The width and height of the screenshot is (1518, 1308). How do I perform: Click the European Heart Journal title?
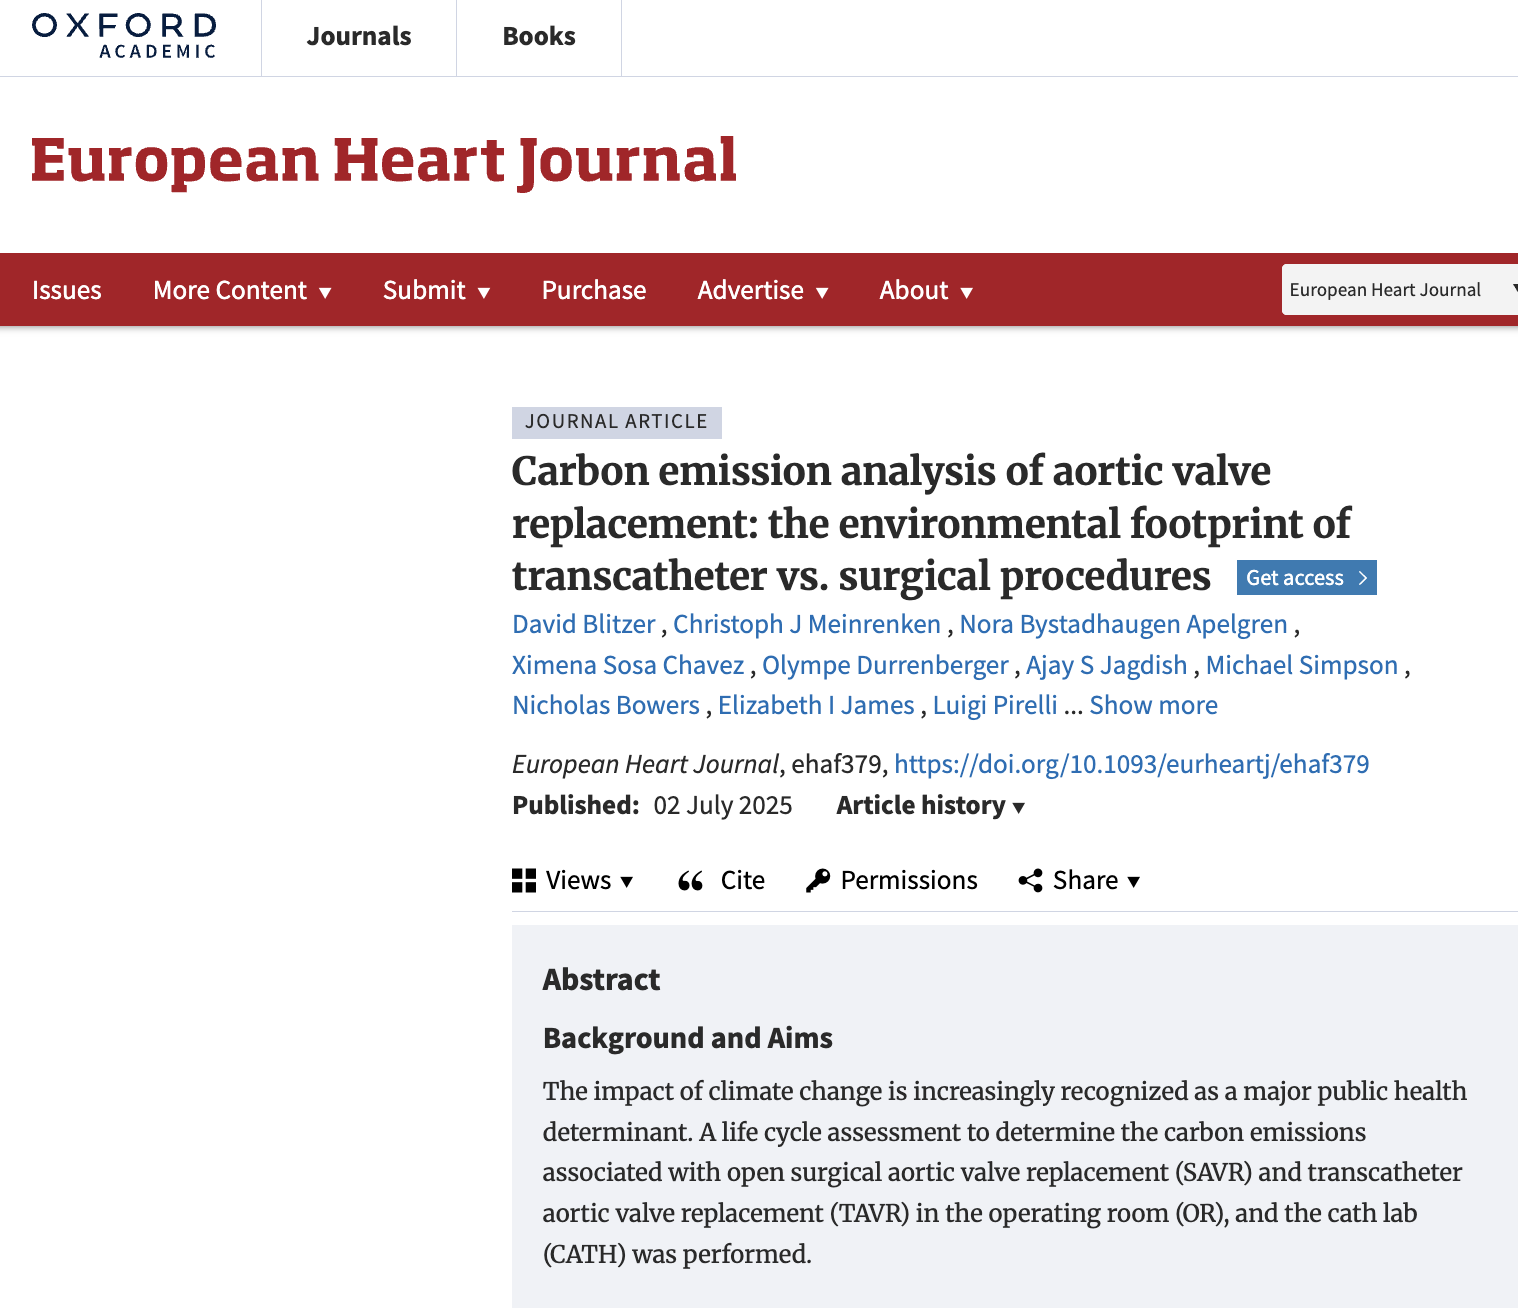384,161
